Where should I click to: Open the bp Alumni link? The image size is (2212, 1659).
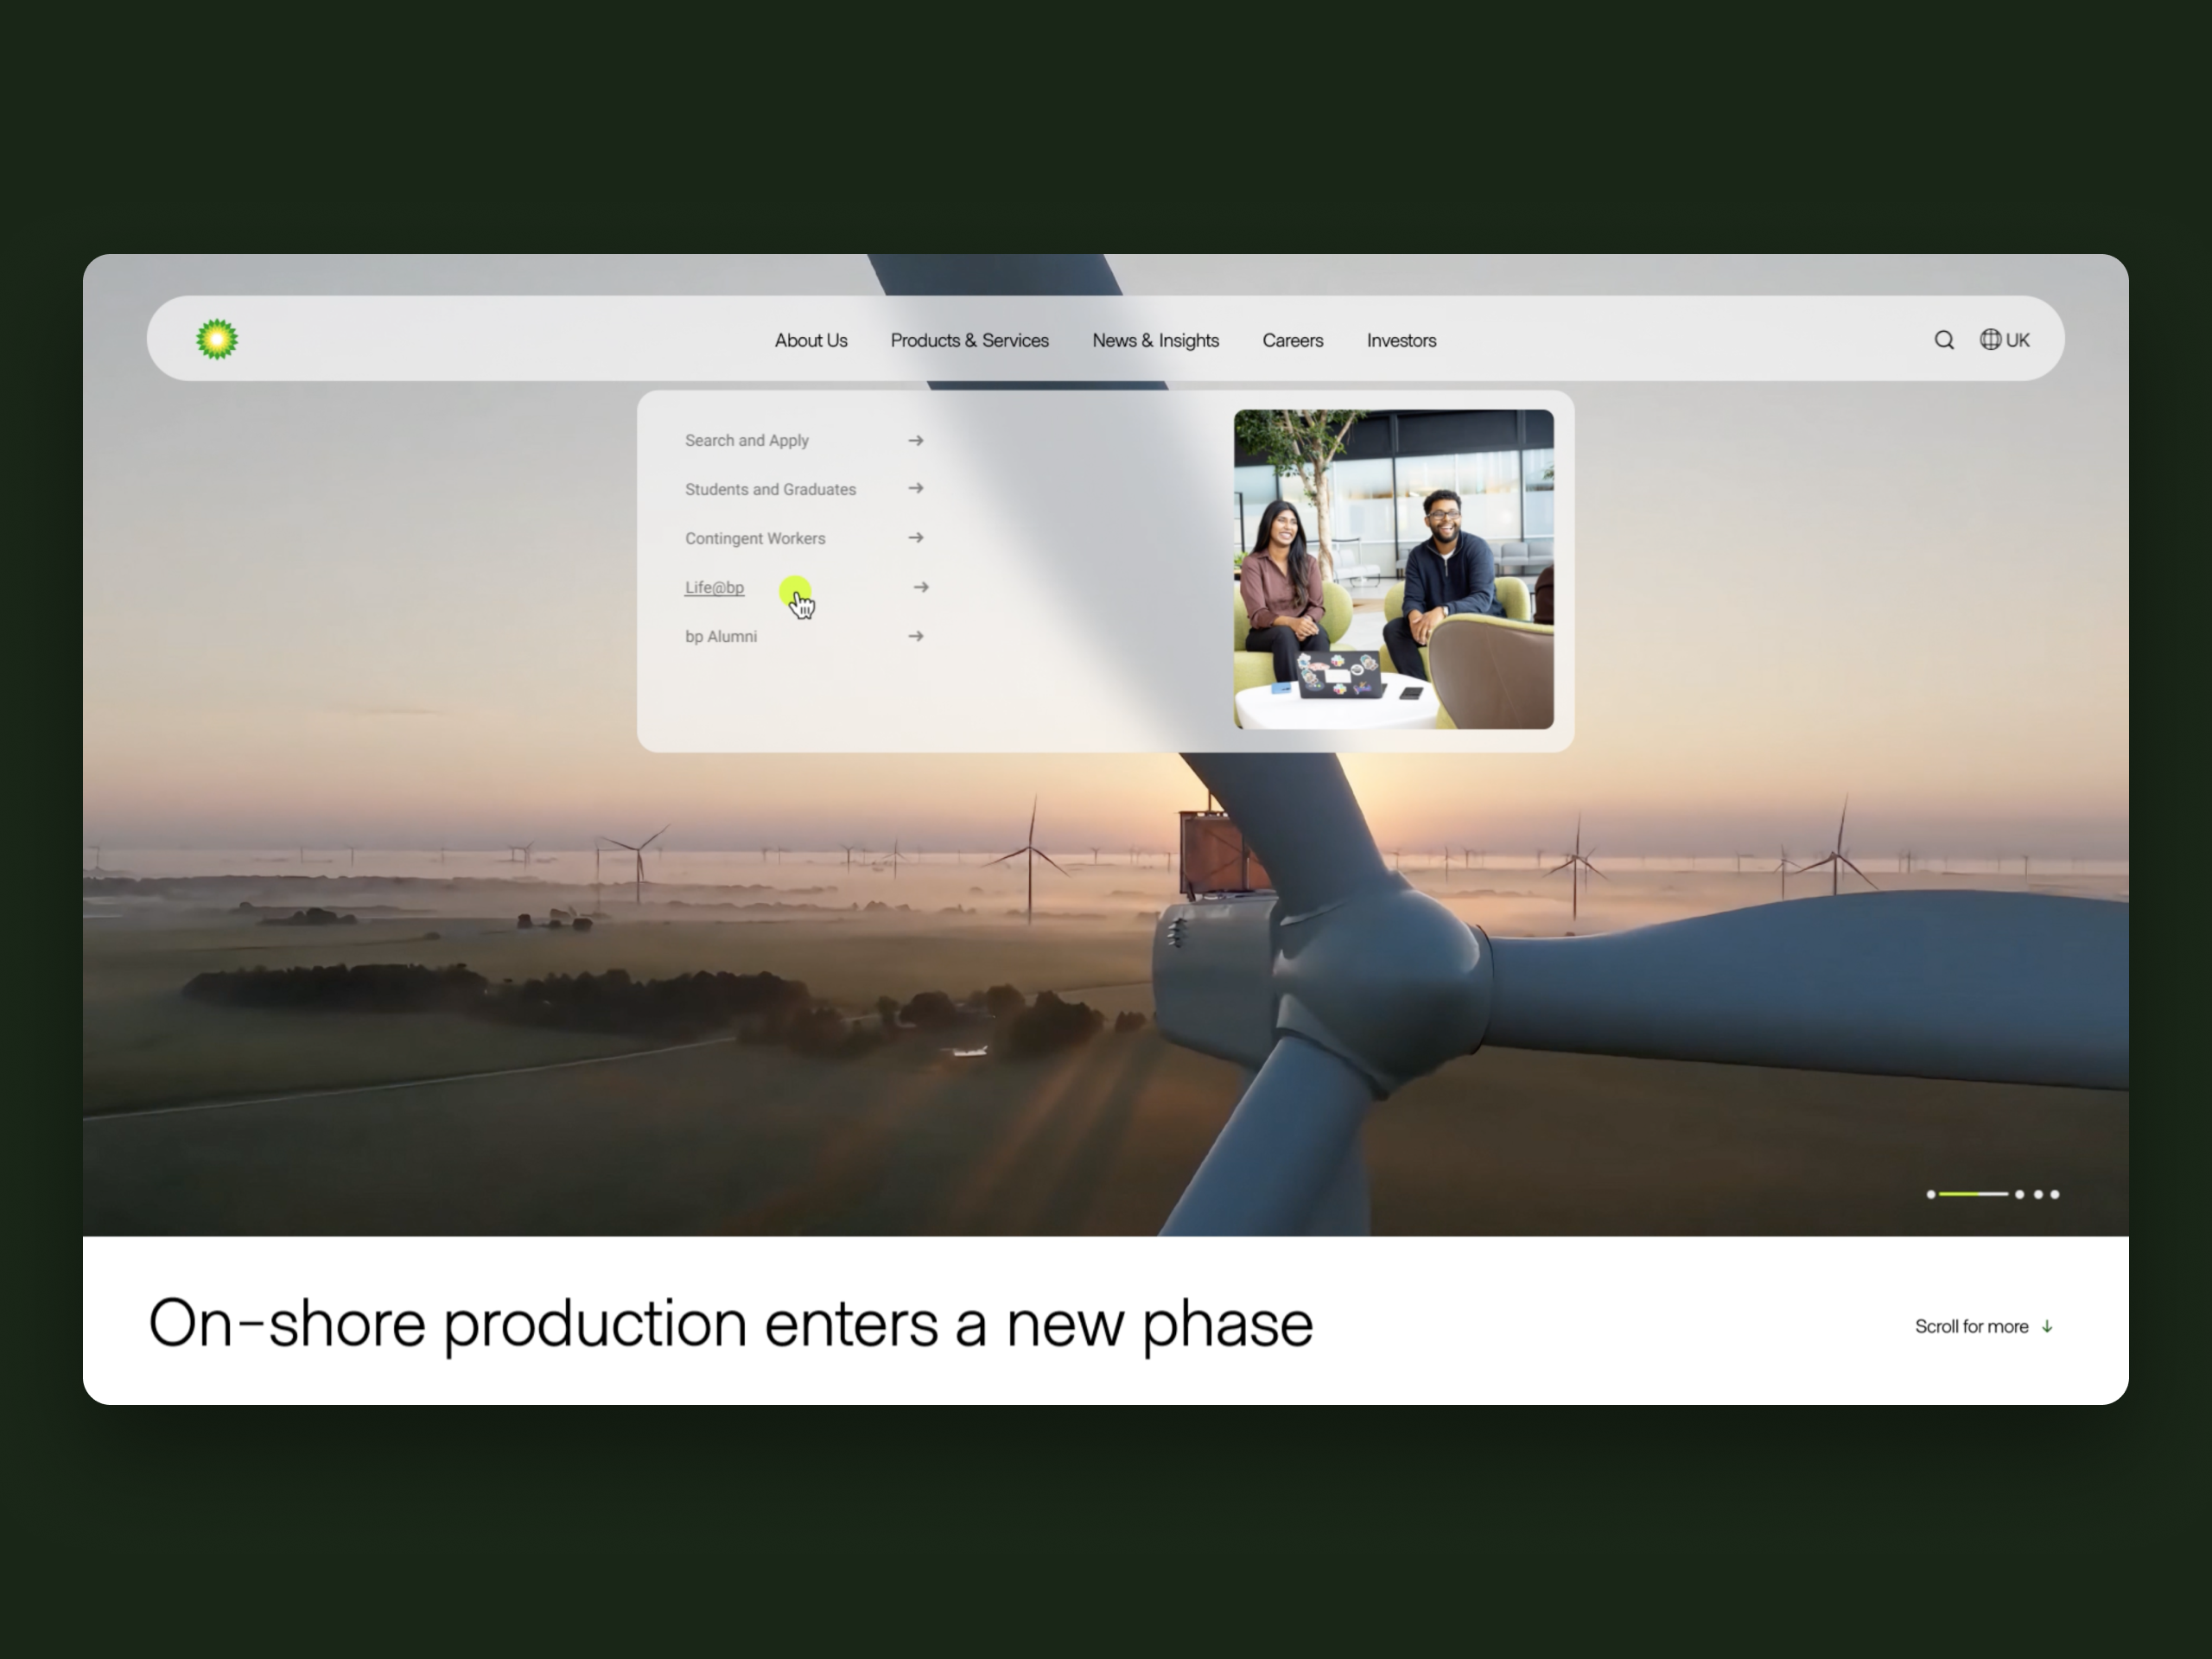[720, 636]
